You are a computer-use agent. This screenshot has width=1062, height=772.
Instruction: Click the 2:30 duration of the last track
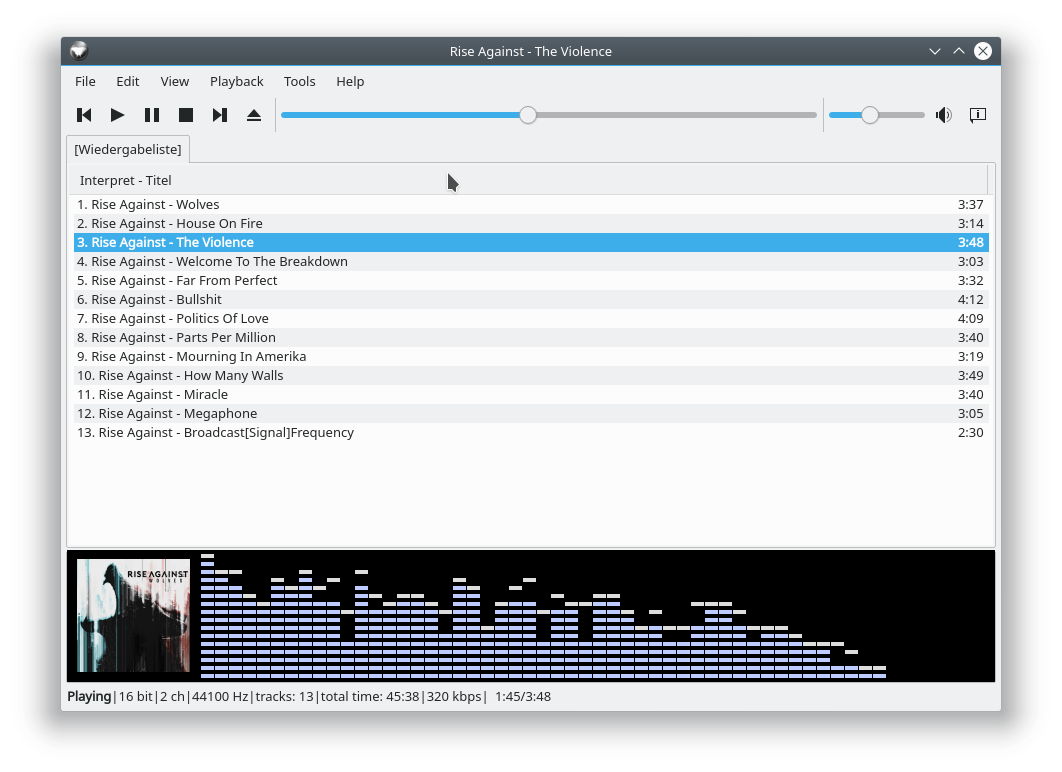click(971, 432)
